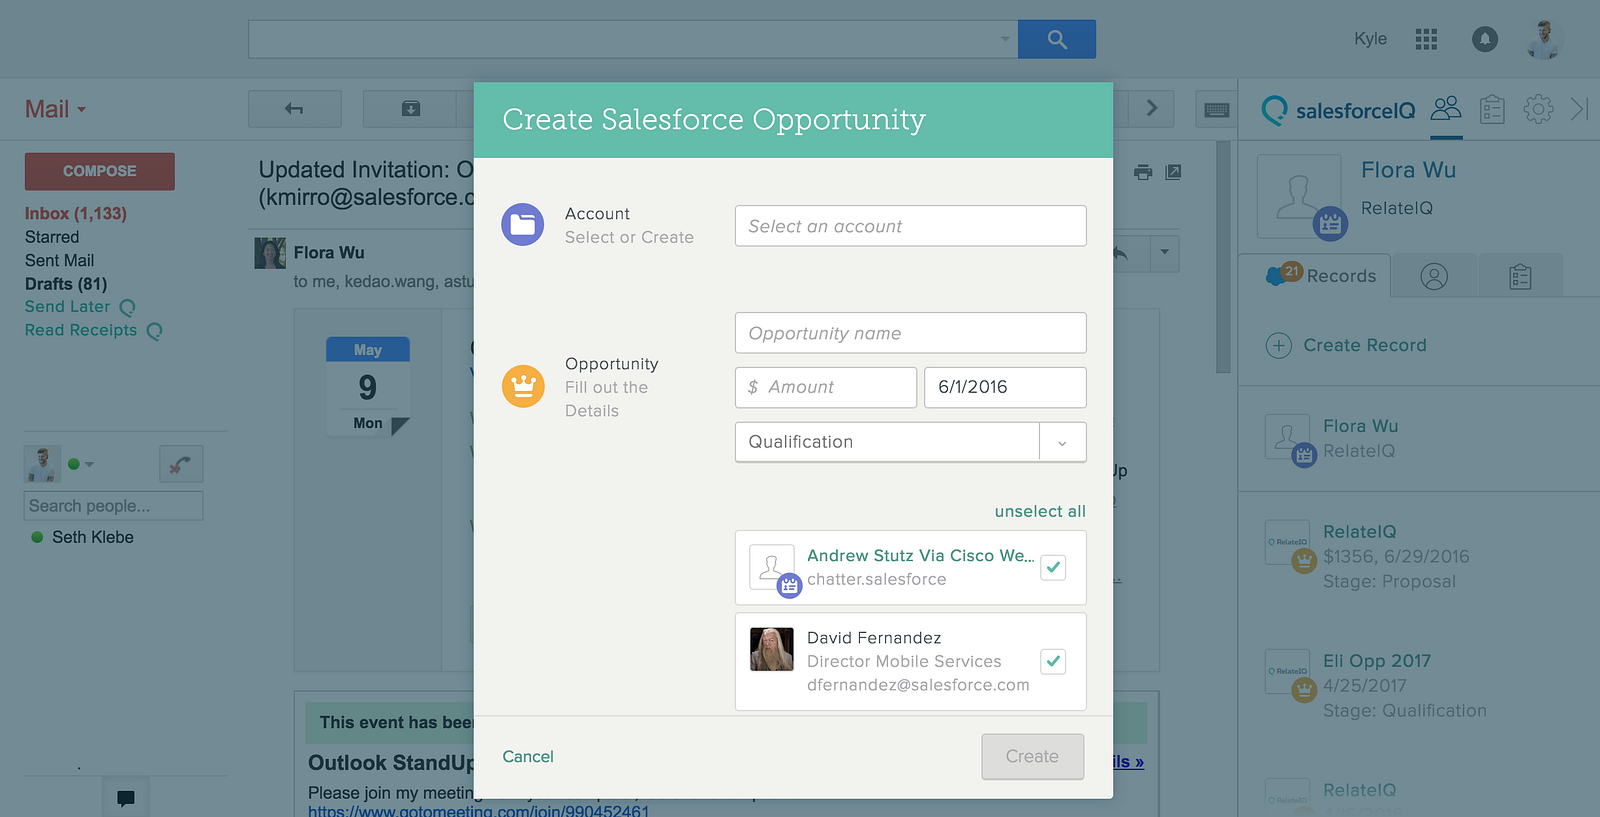Click the reply arrow icon in email
The width and height of the screenshot is (1600, 817).
[1120, 254]
